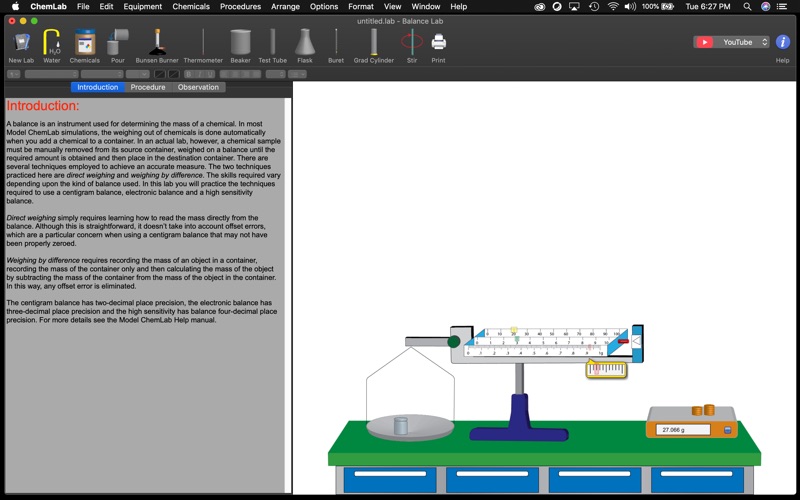
Task: Toggle underline text formatting
Action: pos(210,74)
